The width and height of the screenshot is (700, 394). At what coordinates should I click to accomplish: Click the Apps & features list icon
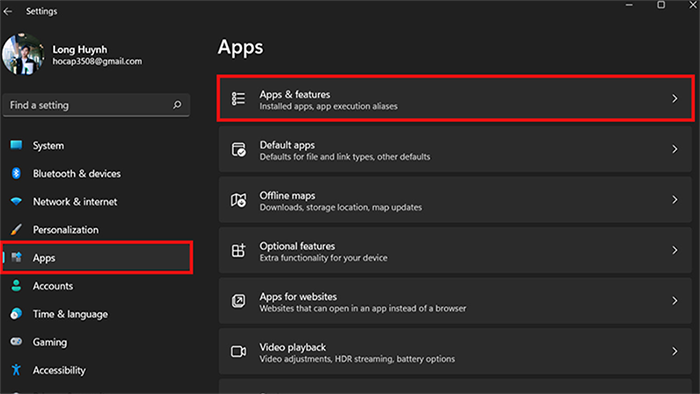click(238, 99)
